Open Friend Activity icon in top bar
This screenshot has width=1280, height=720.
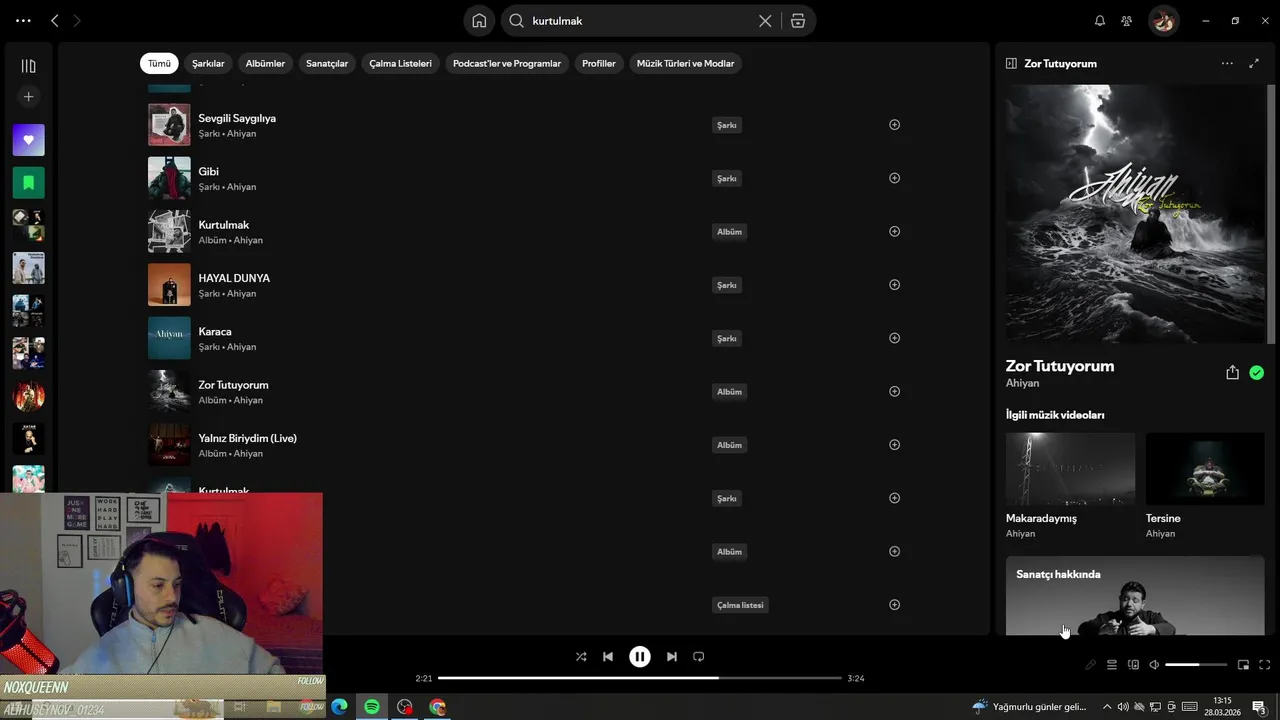[1127, 20]
